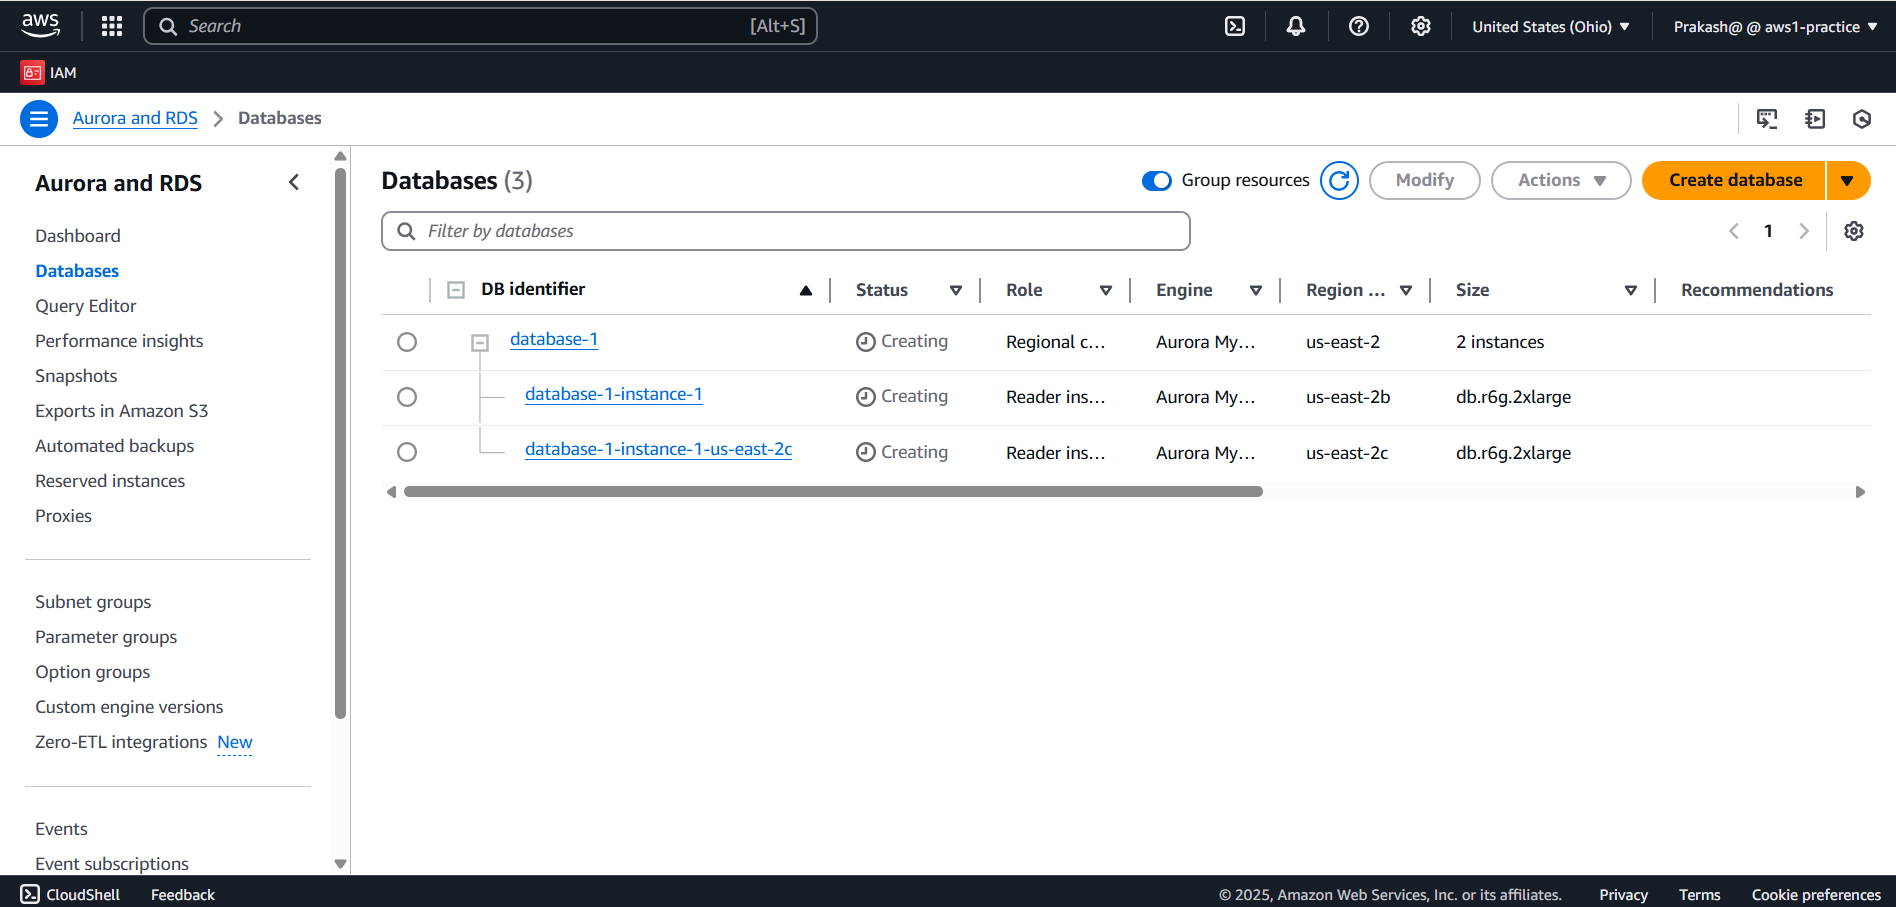The image size is (1896, 907).
Task: Open Performance insights in the sidebar
Action: point(119,341)
